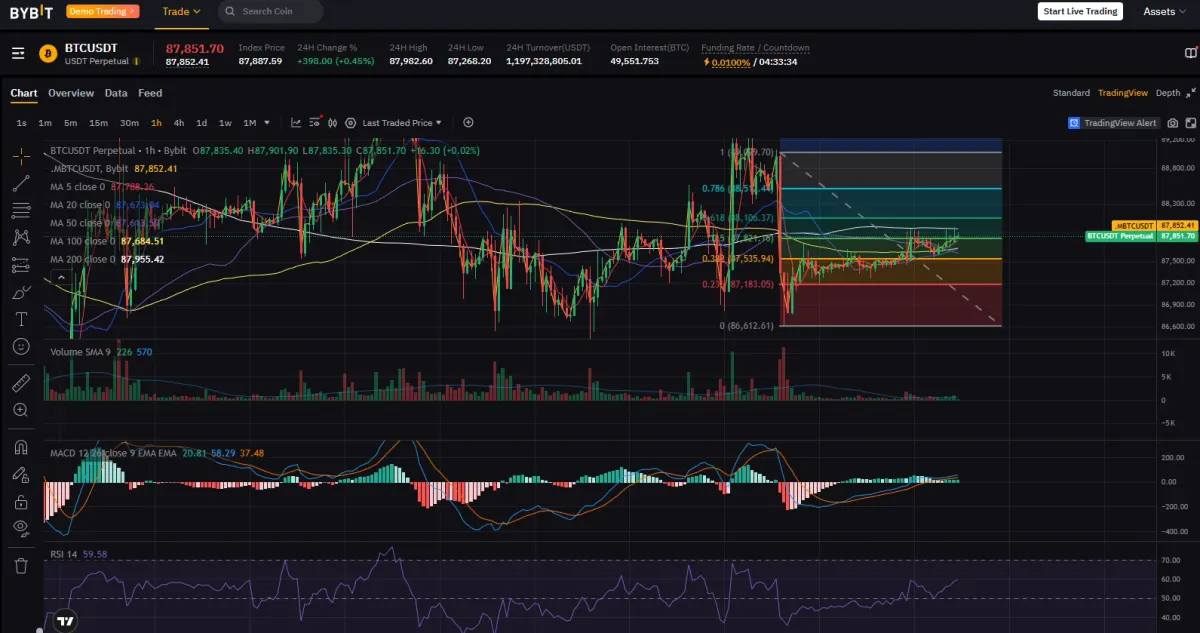Viewport: 1200px width, 633px height.
Task: Open the Demo Trading mode switcher
Action: point(103,11)
